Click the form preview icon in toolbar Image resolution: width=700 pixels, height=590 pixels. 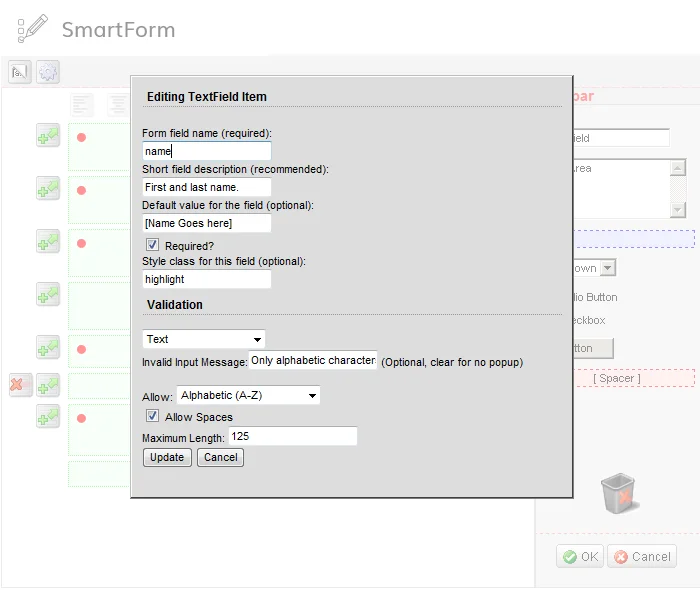20,72
